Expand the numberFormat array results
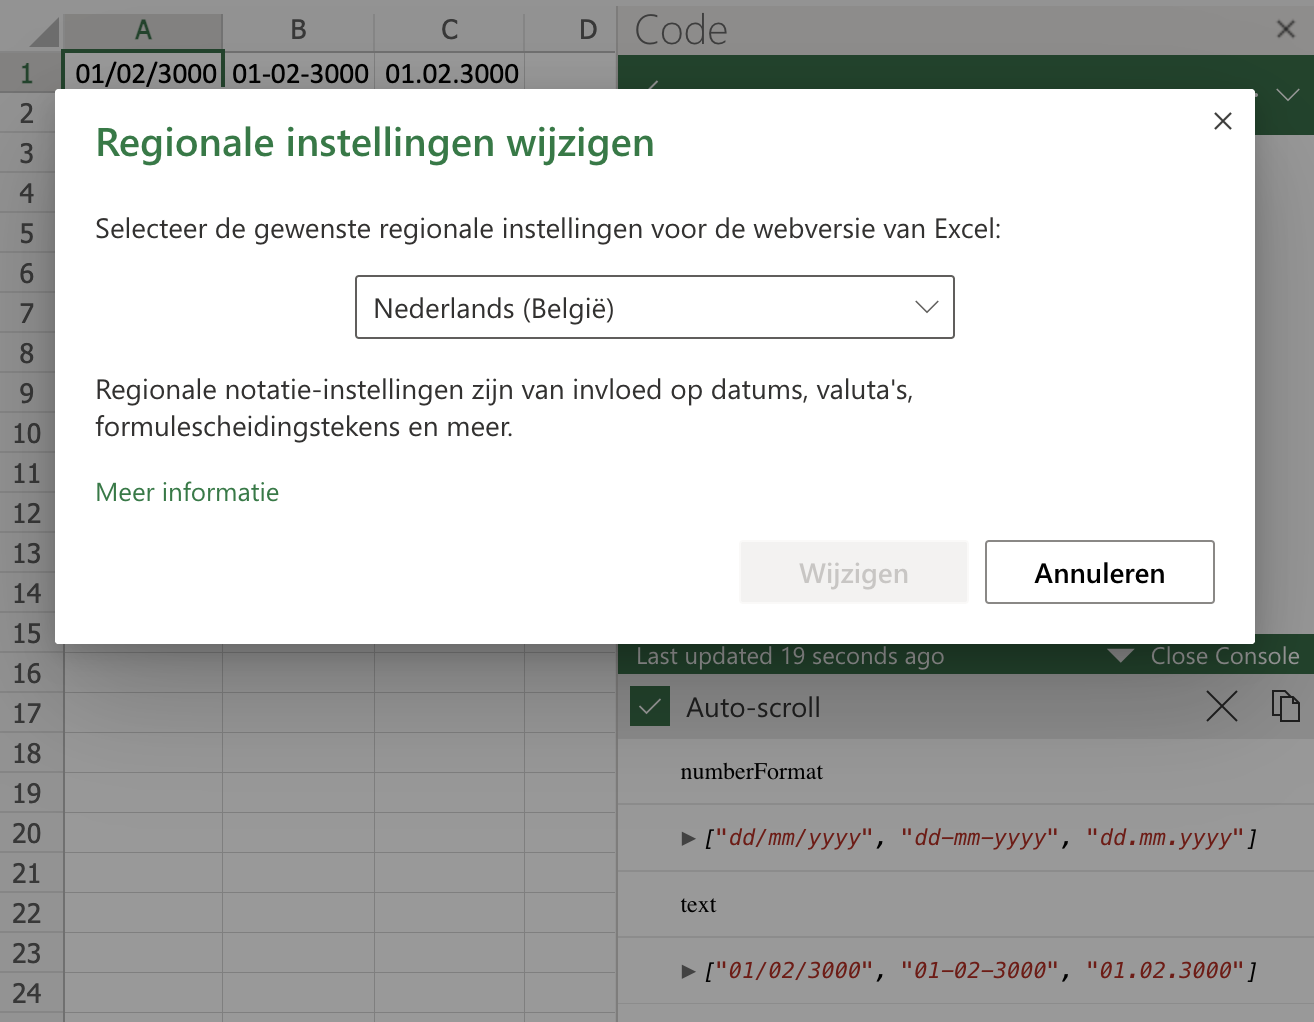 point(689,838)
